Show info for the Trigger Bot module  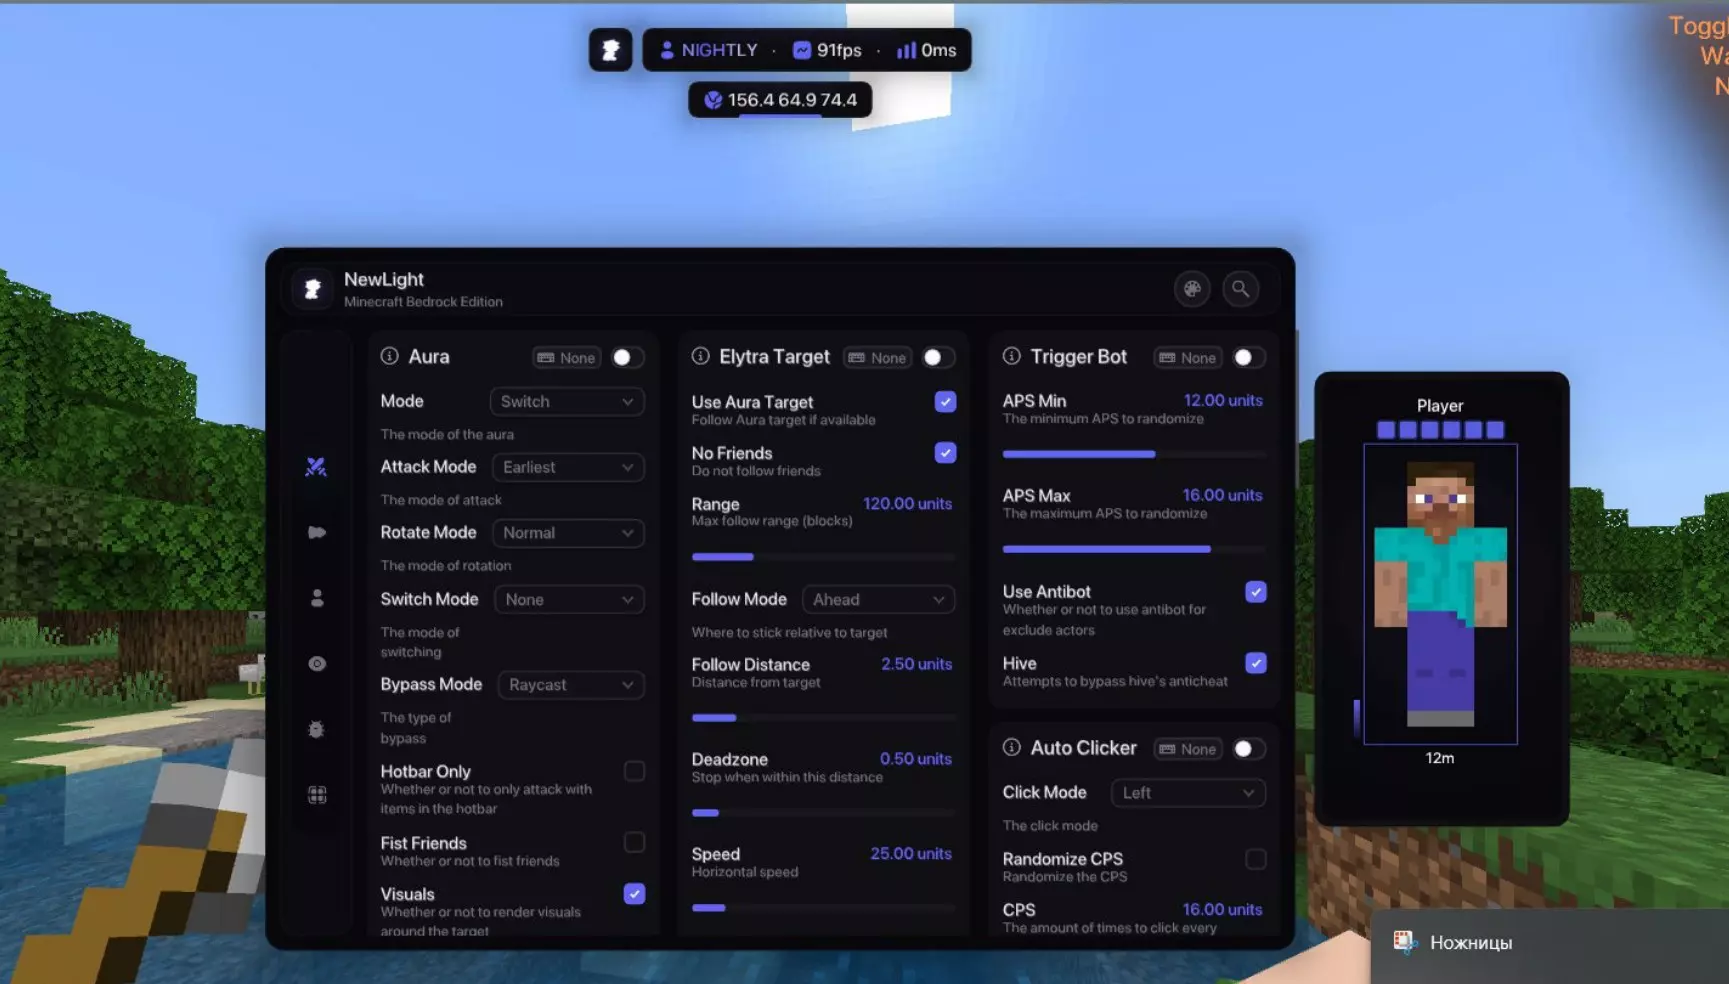(1012, 356)
